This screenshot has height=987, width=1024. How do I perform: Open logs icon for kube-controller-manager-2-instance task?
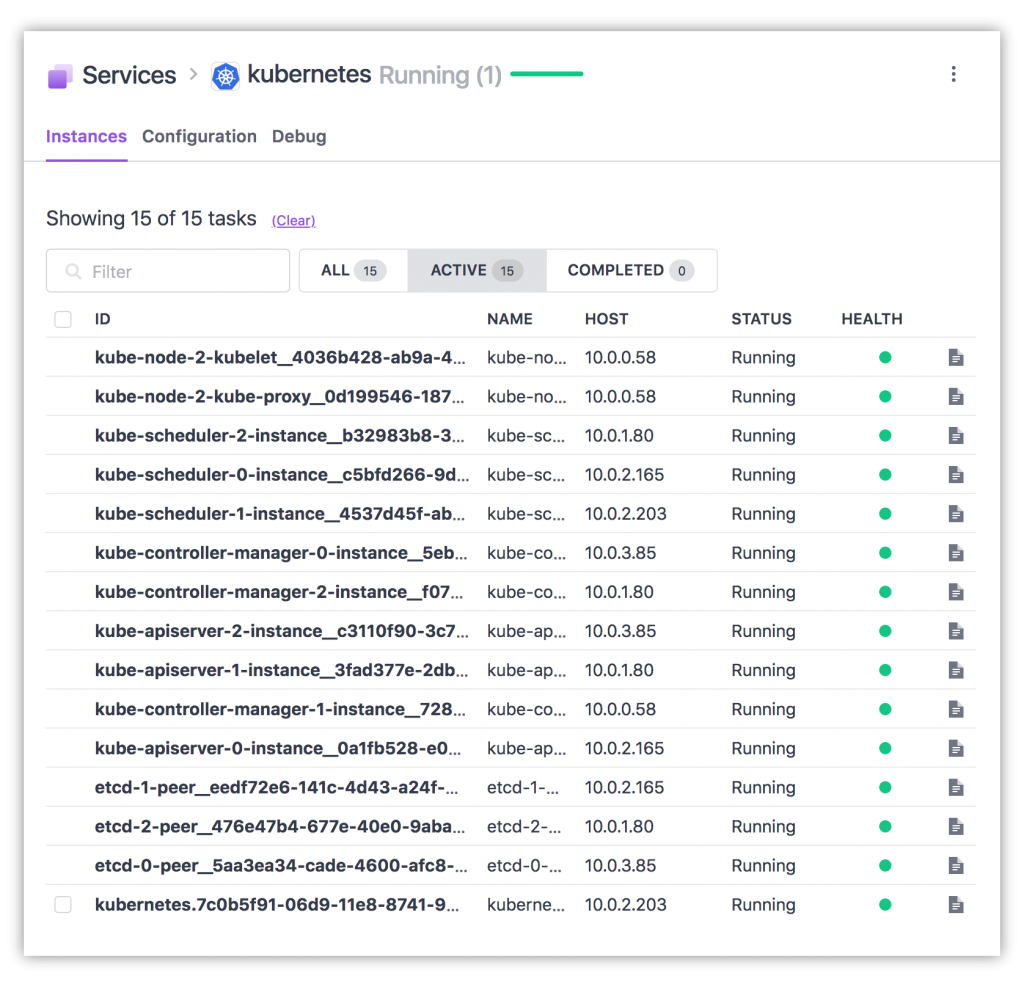tap(955, 592)
